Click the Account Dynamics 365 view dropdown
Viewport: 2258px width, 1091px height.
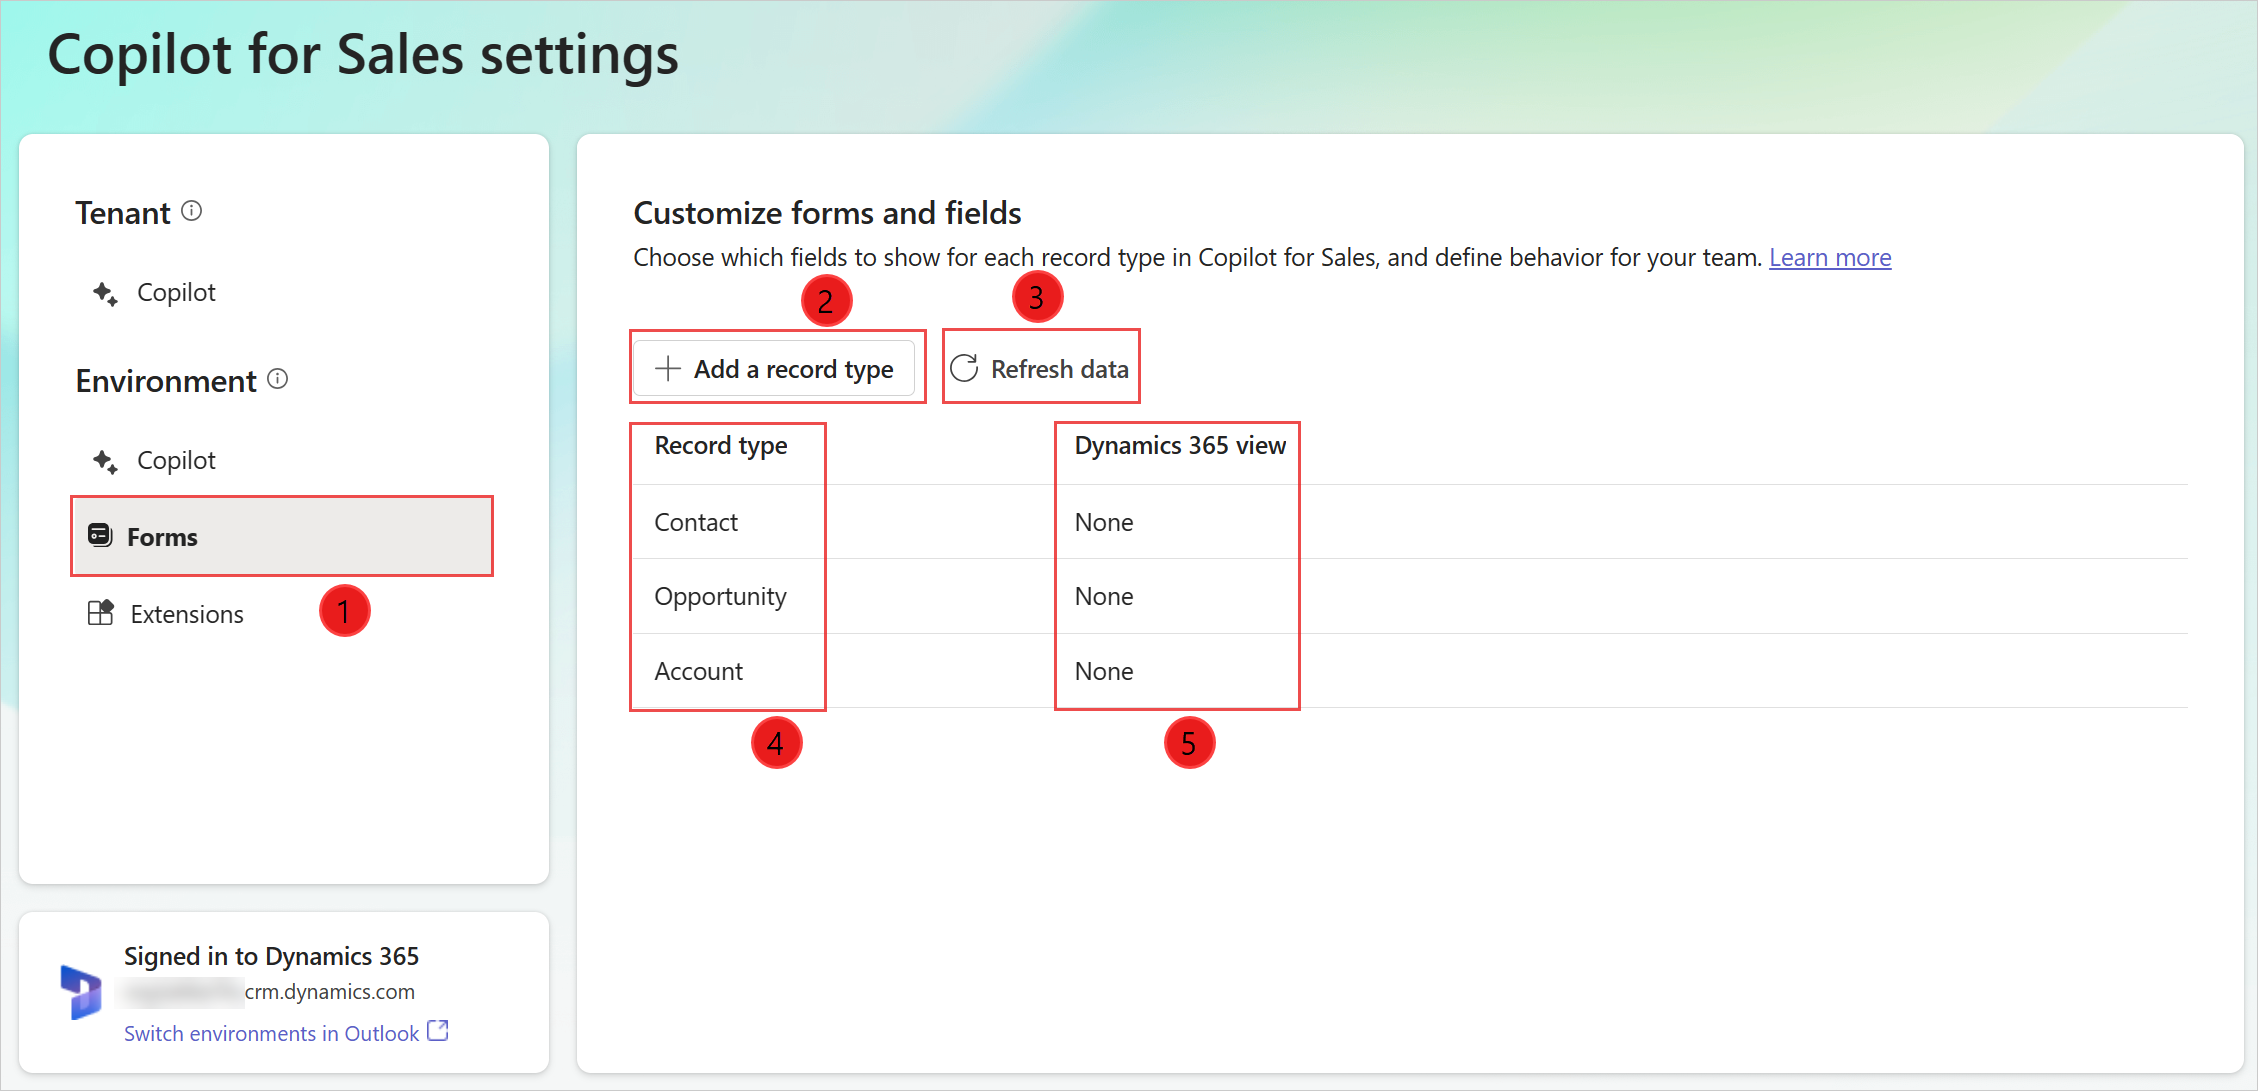tap(1103, 671)
